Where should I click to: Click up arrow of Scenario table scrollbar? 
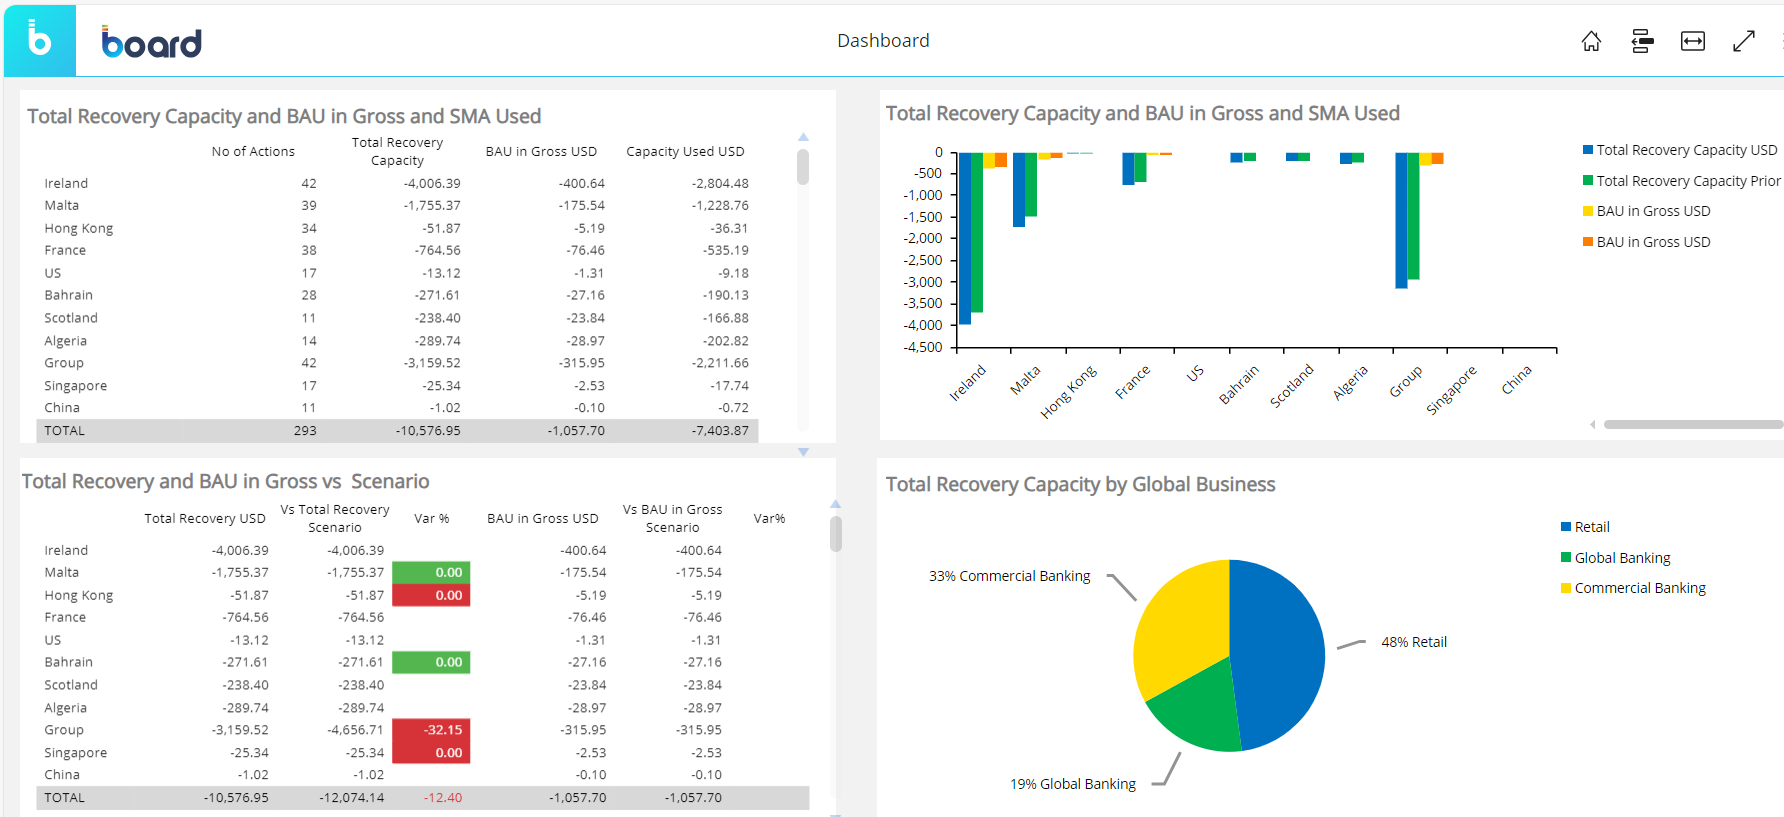pos(836,504)
